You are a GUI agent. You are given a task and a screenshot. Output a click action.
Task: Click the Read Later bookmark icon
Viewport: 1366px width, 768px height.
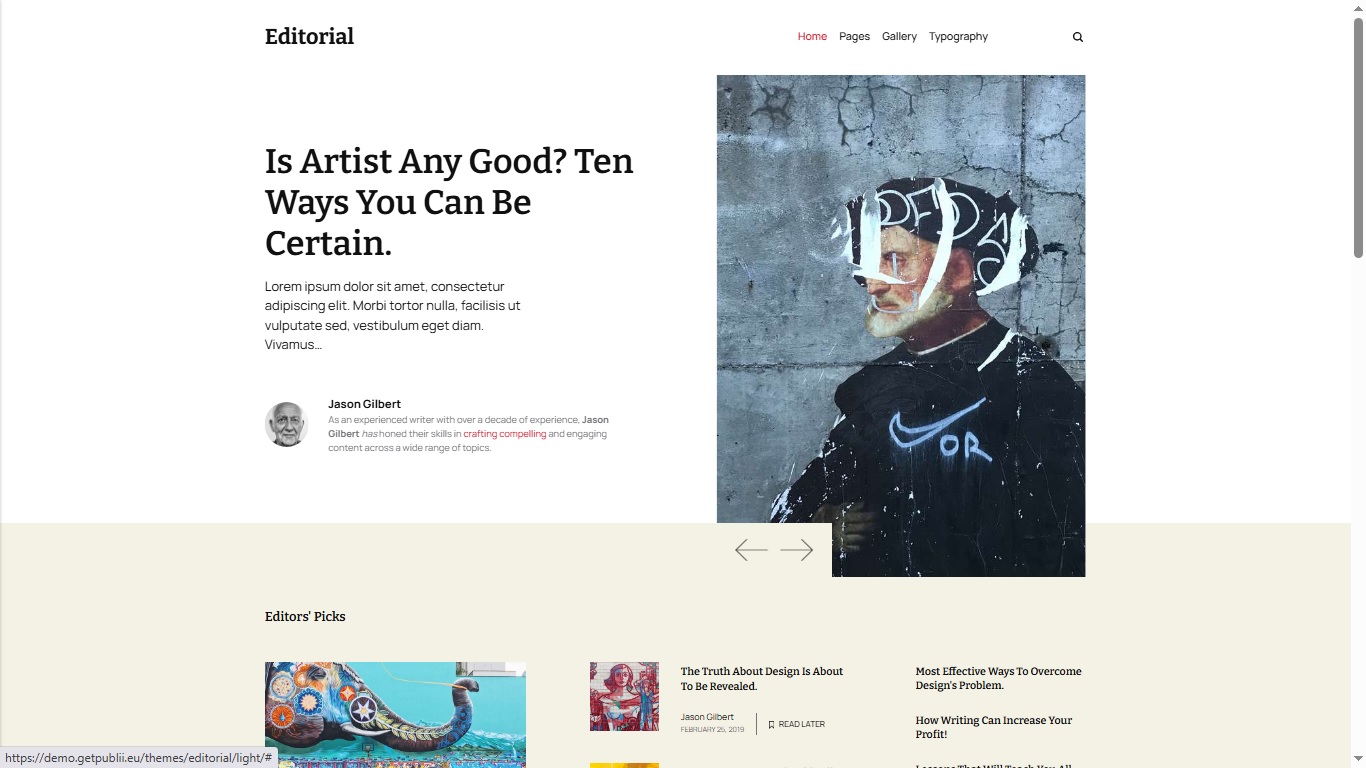pos(771,724)
